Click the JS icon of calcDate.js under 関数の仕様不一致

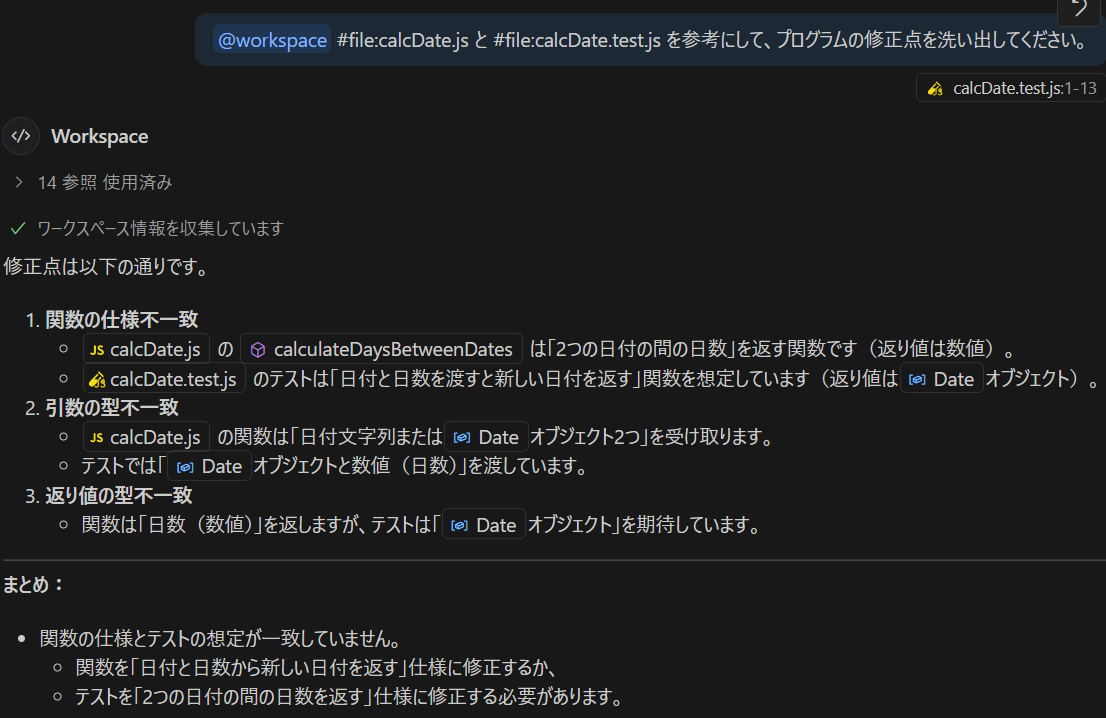click(x=97, y=350)
